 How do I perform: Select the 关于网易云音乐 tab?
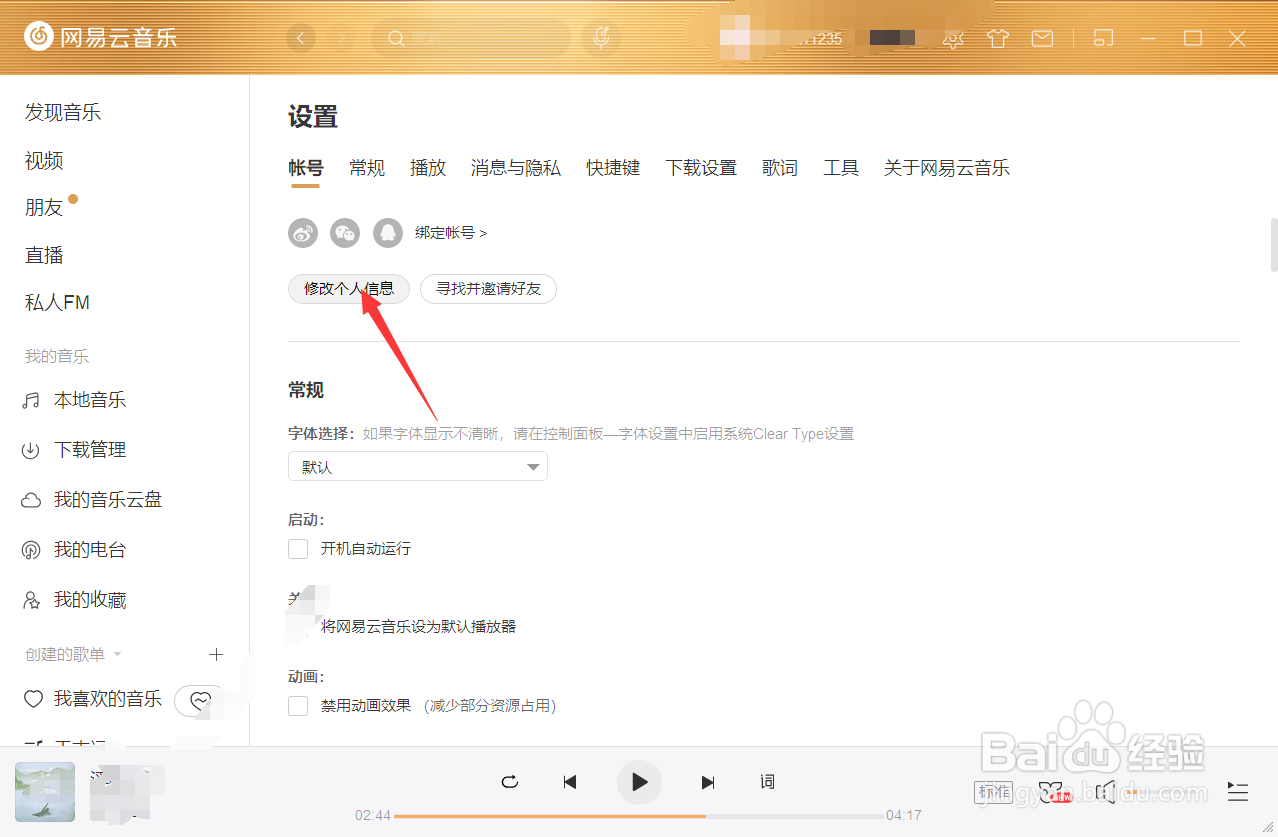(947, 168)
